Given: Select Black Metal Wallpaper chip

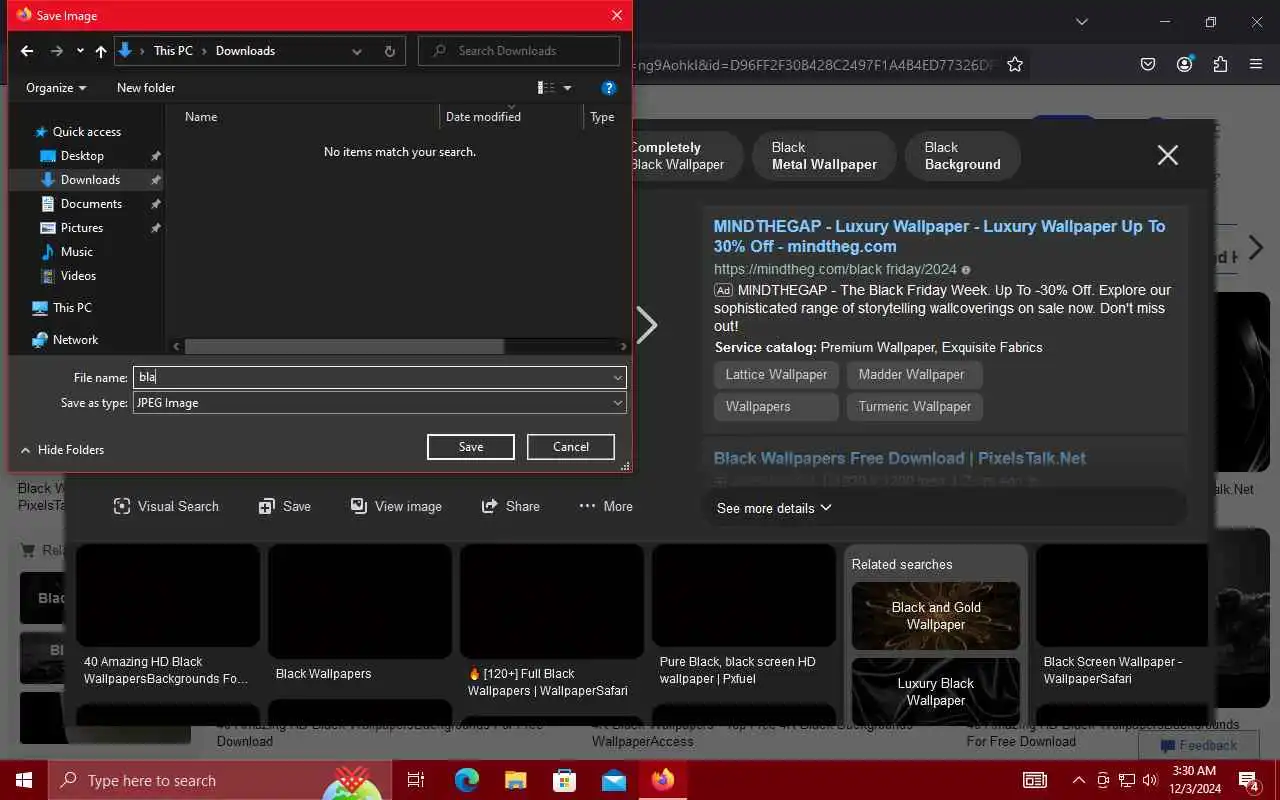Looking at the screenshot, I should coord(824,156).
